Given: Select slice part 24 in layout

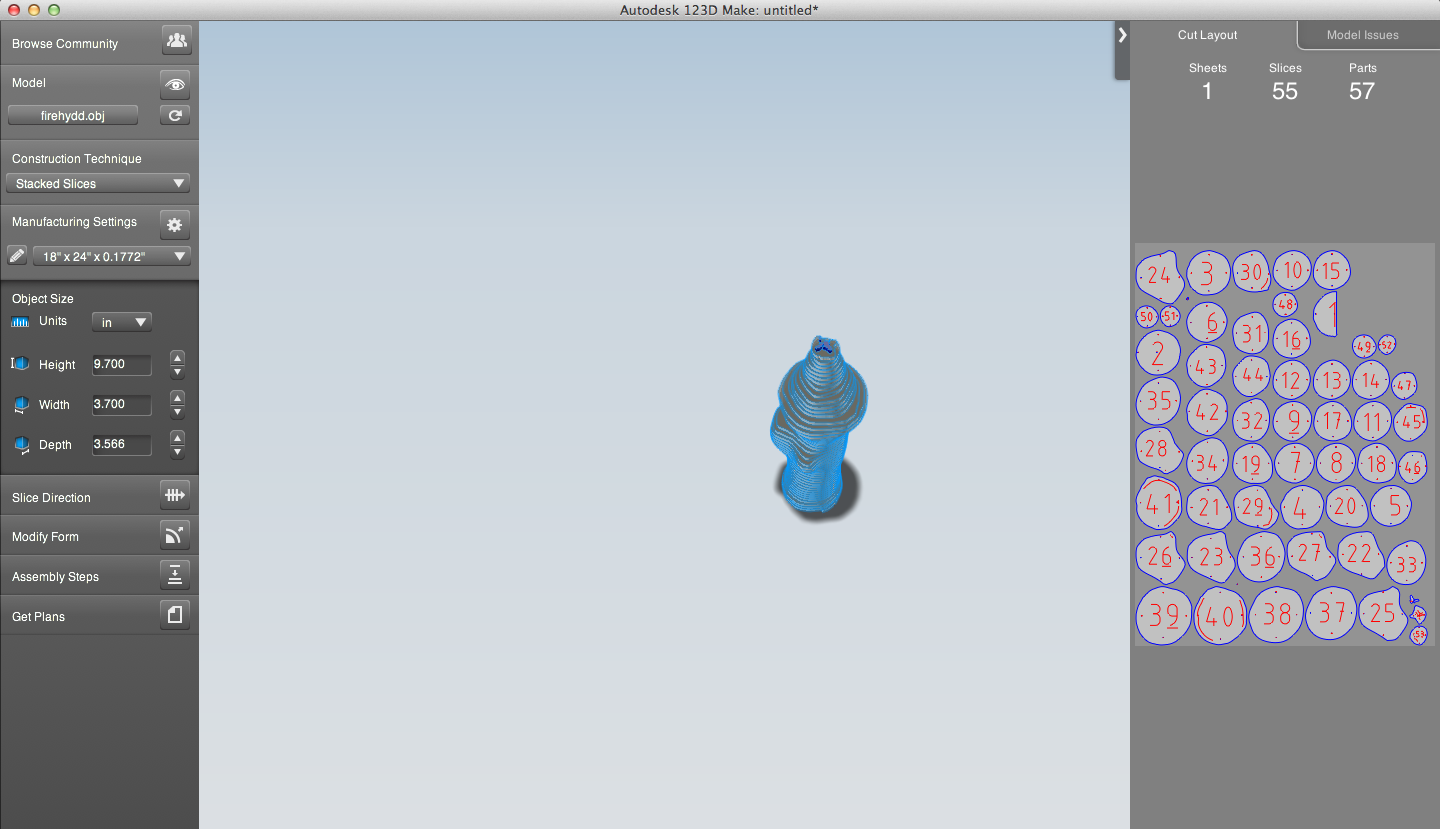Looking at the screenshot, I should 1159,275.
